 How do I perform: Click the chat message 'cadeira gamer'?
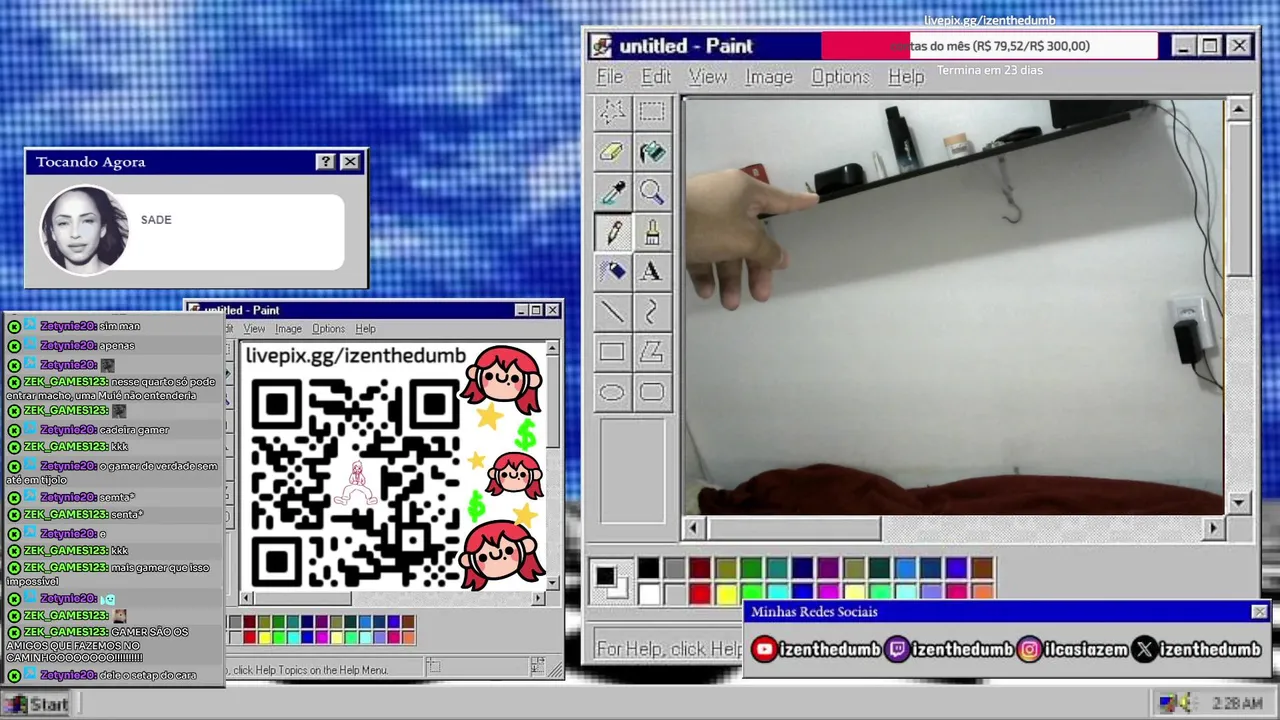(x=134, y=430)
